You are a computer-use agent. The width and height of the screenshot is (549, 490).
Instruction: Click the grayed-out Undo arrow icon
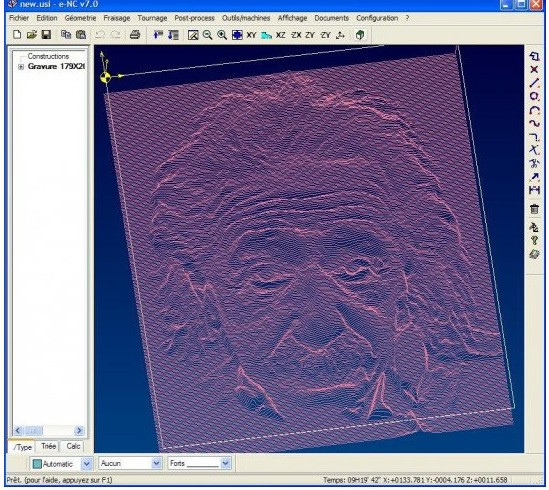[x=100, y=34]
